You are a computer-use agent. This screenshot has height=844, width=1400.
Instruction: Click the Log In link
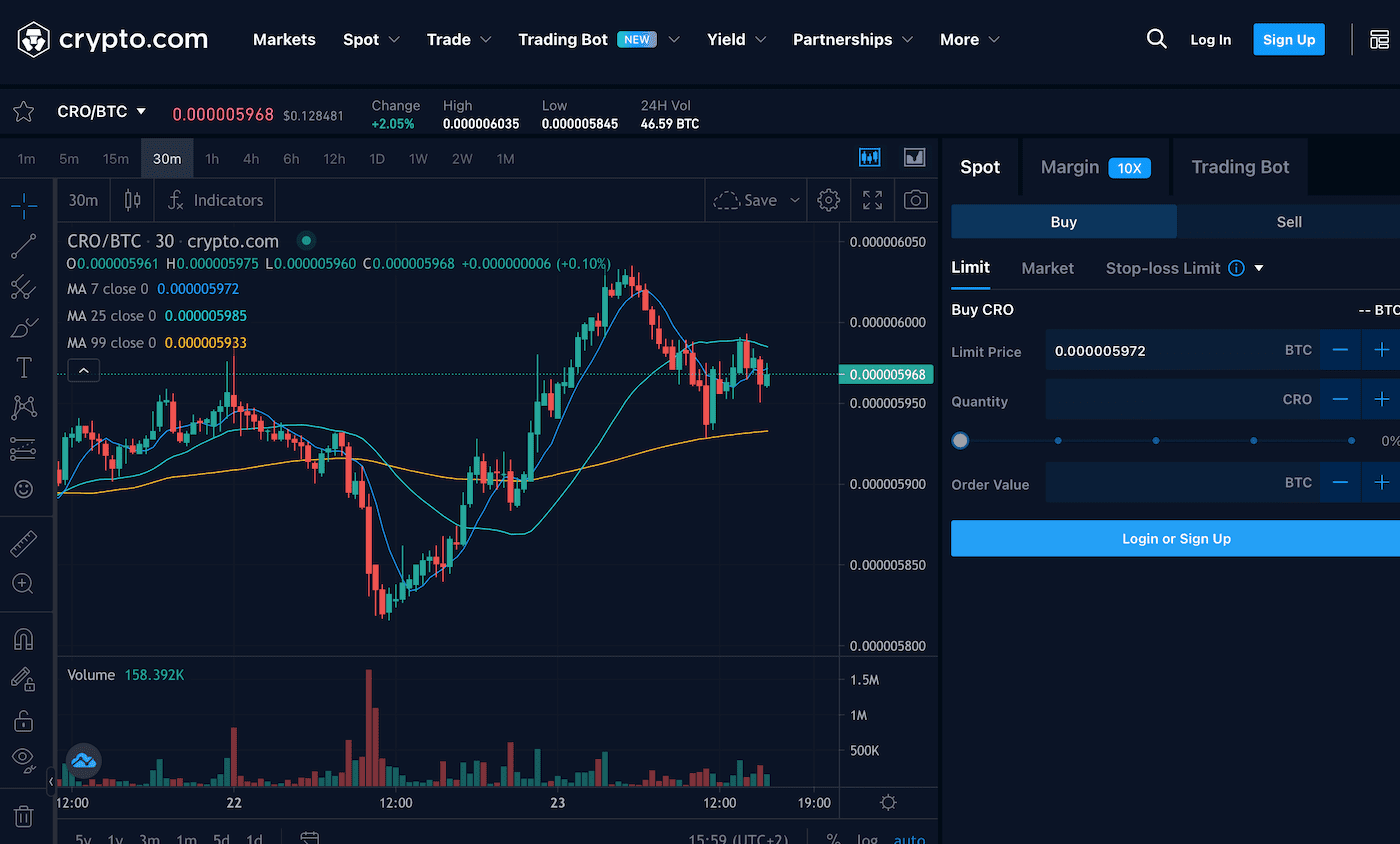point(1210,40)
